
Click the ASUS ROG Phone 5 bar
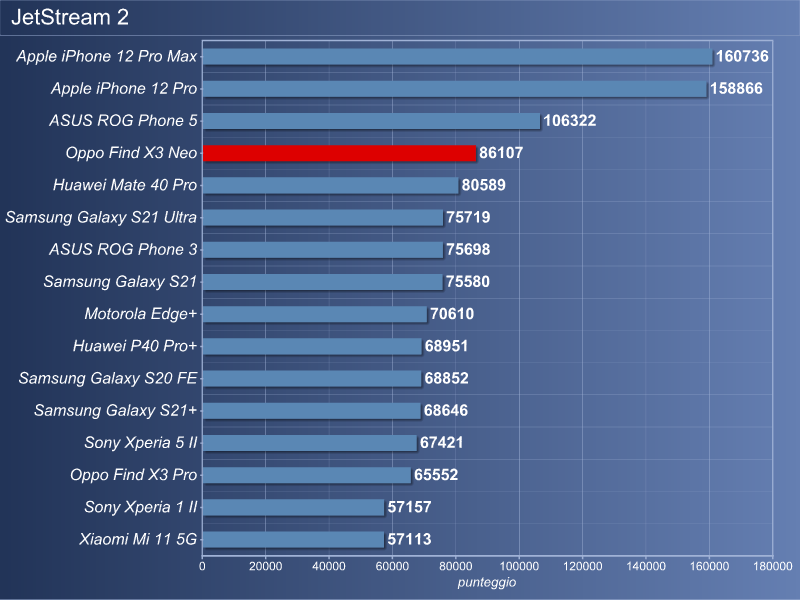coord(371,121)
